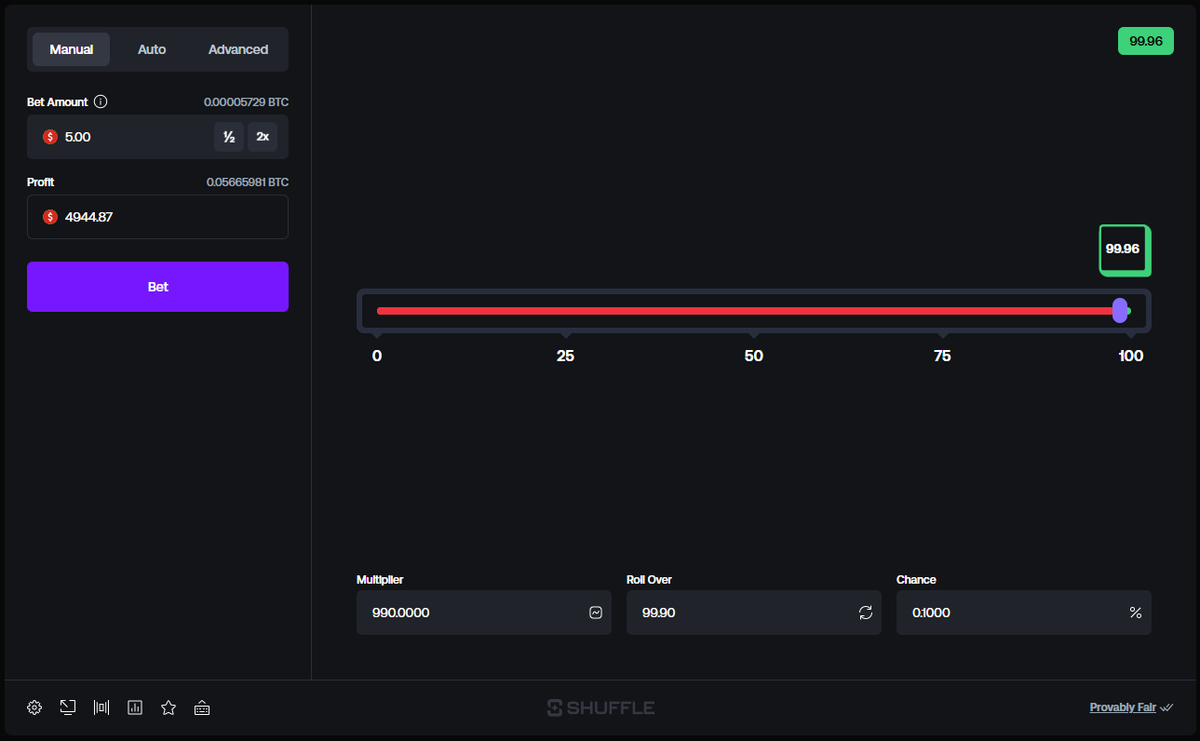The height and width of the screenshot is (741, 1200).
Task: Click the slider label 100
Action: (1131, 356)
